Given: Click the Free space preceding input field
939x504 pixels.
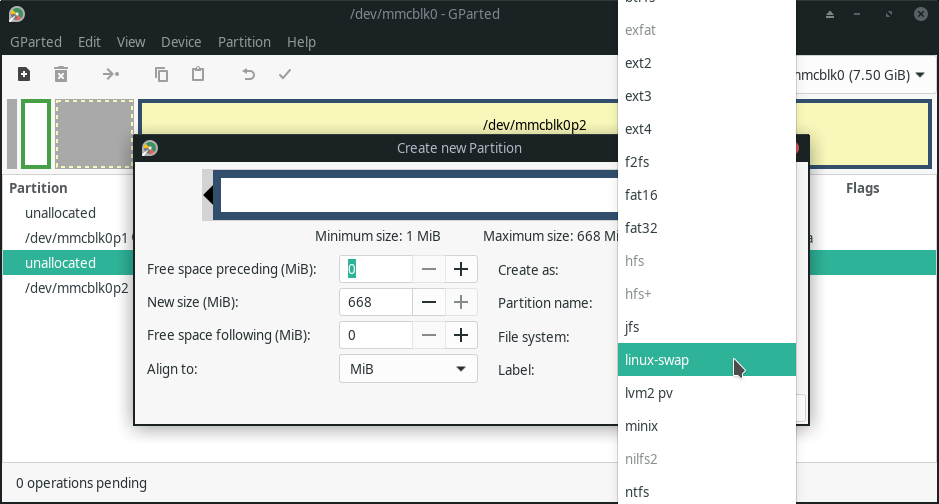Looking at the screenshot, I should click(x=376, y=269).
